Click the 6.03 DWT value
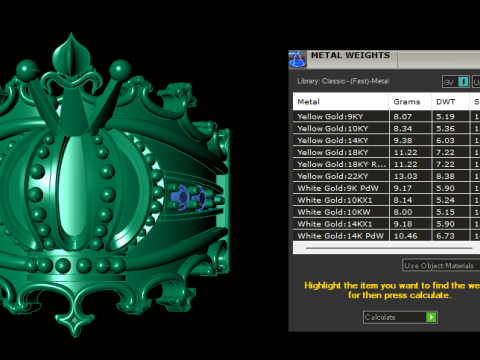 point(445,141)
